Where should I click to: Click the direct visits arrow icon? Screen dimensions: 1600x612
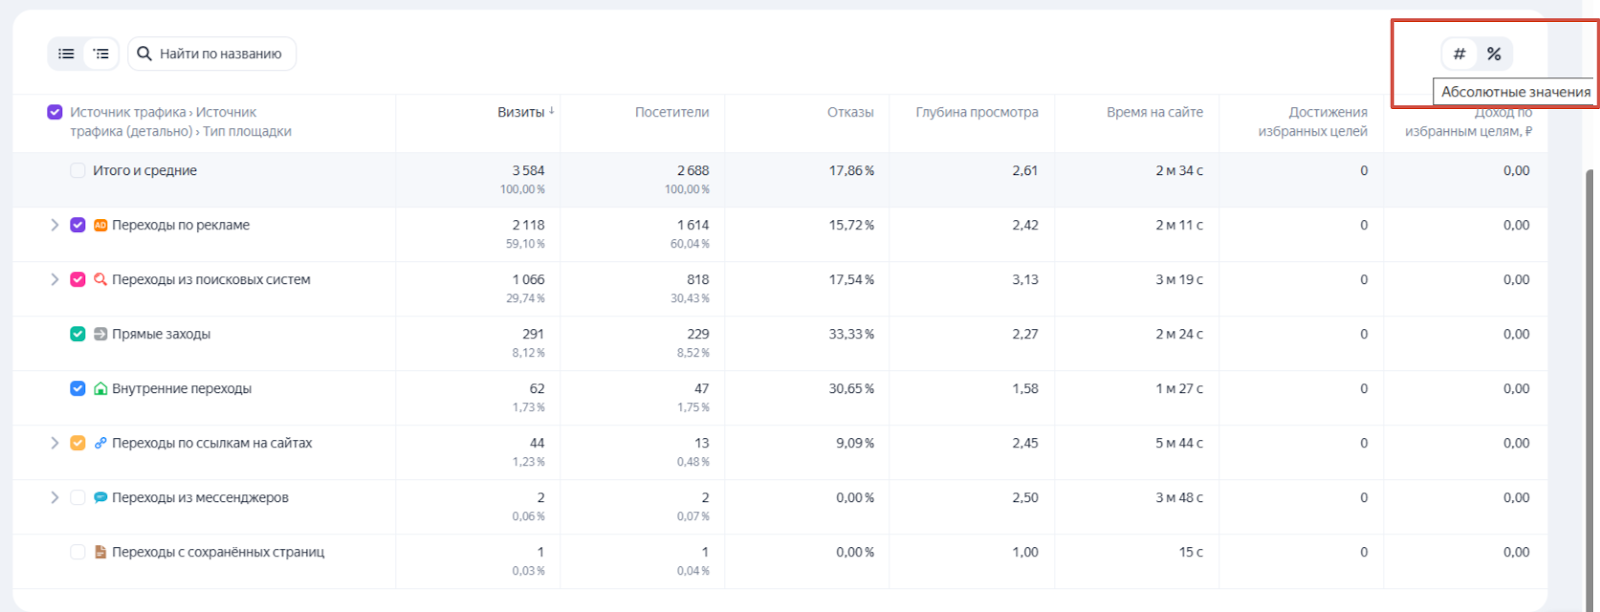coord(100,334)
